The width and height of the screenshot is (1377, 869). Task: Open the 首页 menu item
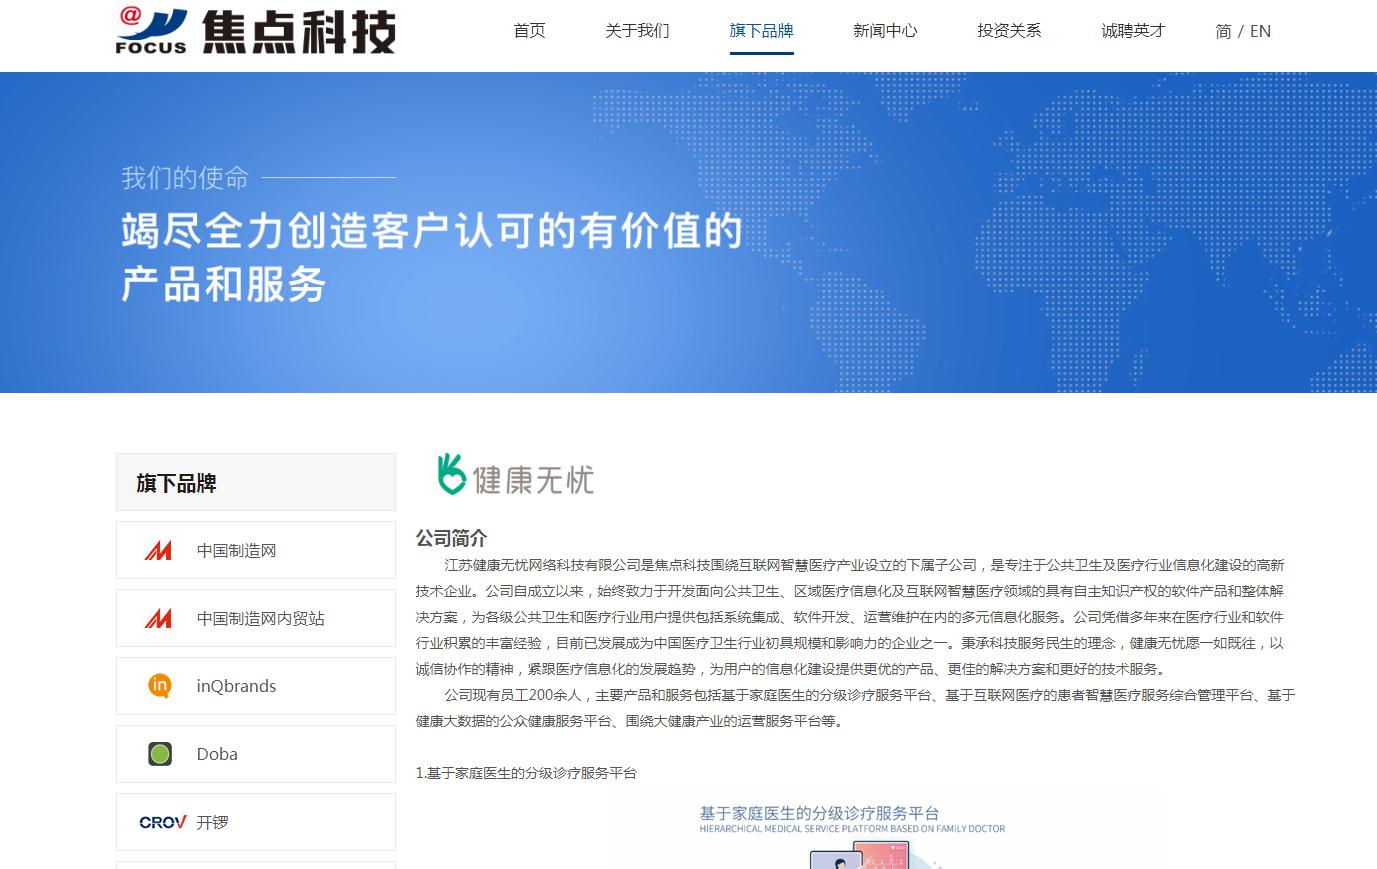[529, 31]
